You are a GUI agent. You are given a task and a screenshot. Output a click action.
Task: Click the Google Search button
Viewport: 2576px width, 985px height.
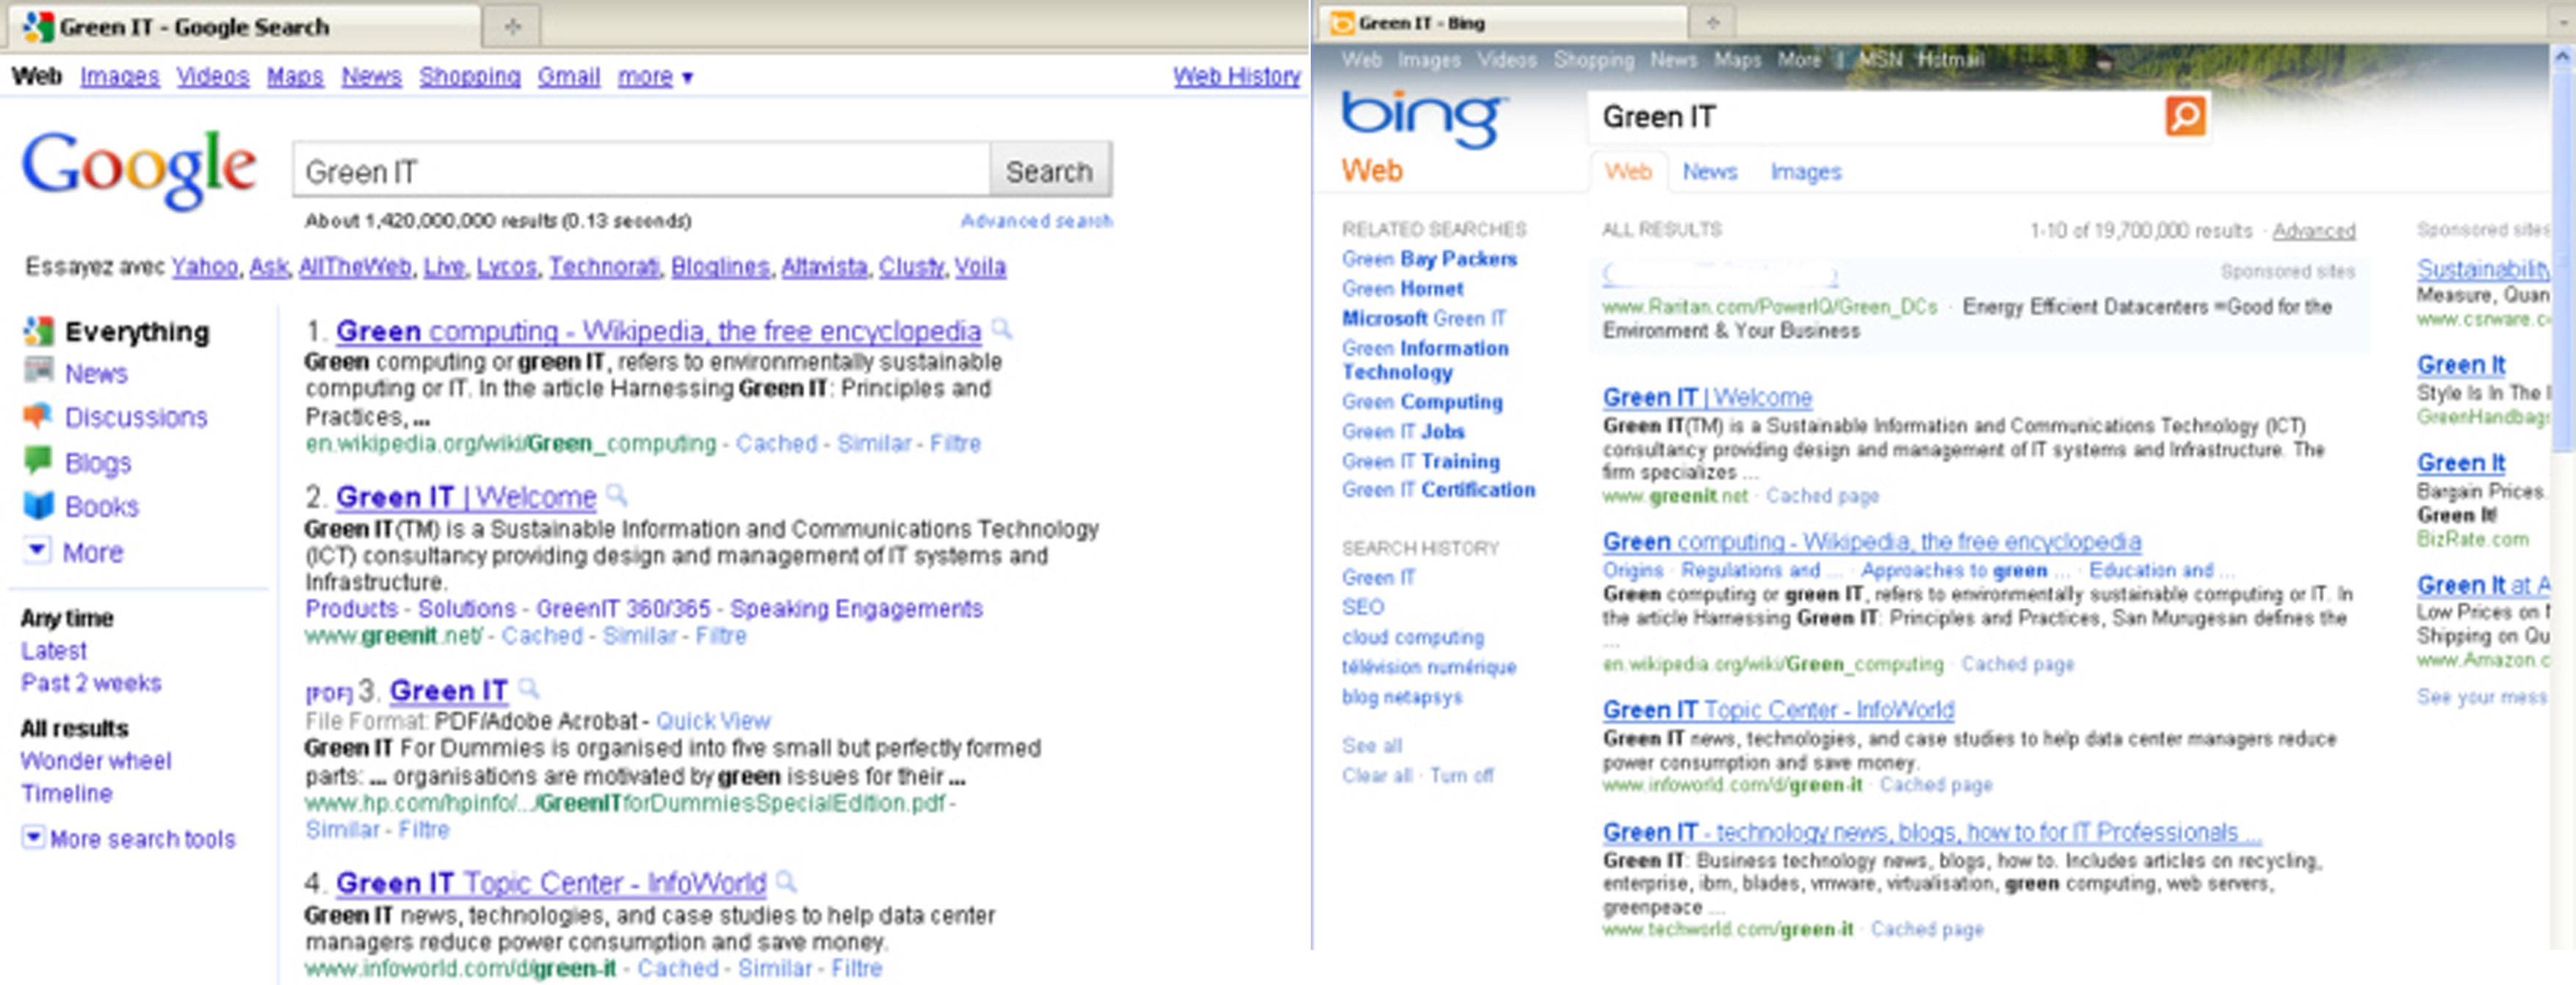(1049, 171)
